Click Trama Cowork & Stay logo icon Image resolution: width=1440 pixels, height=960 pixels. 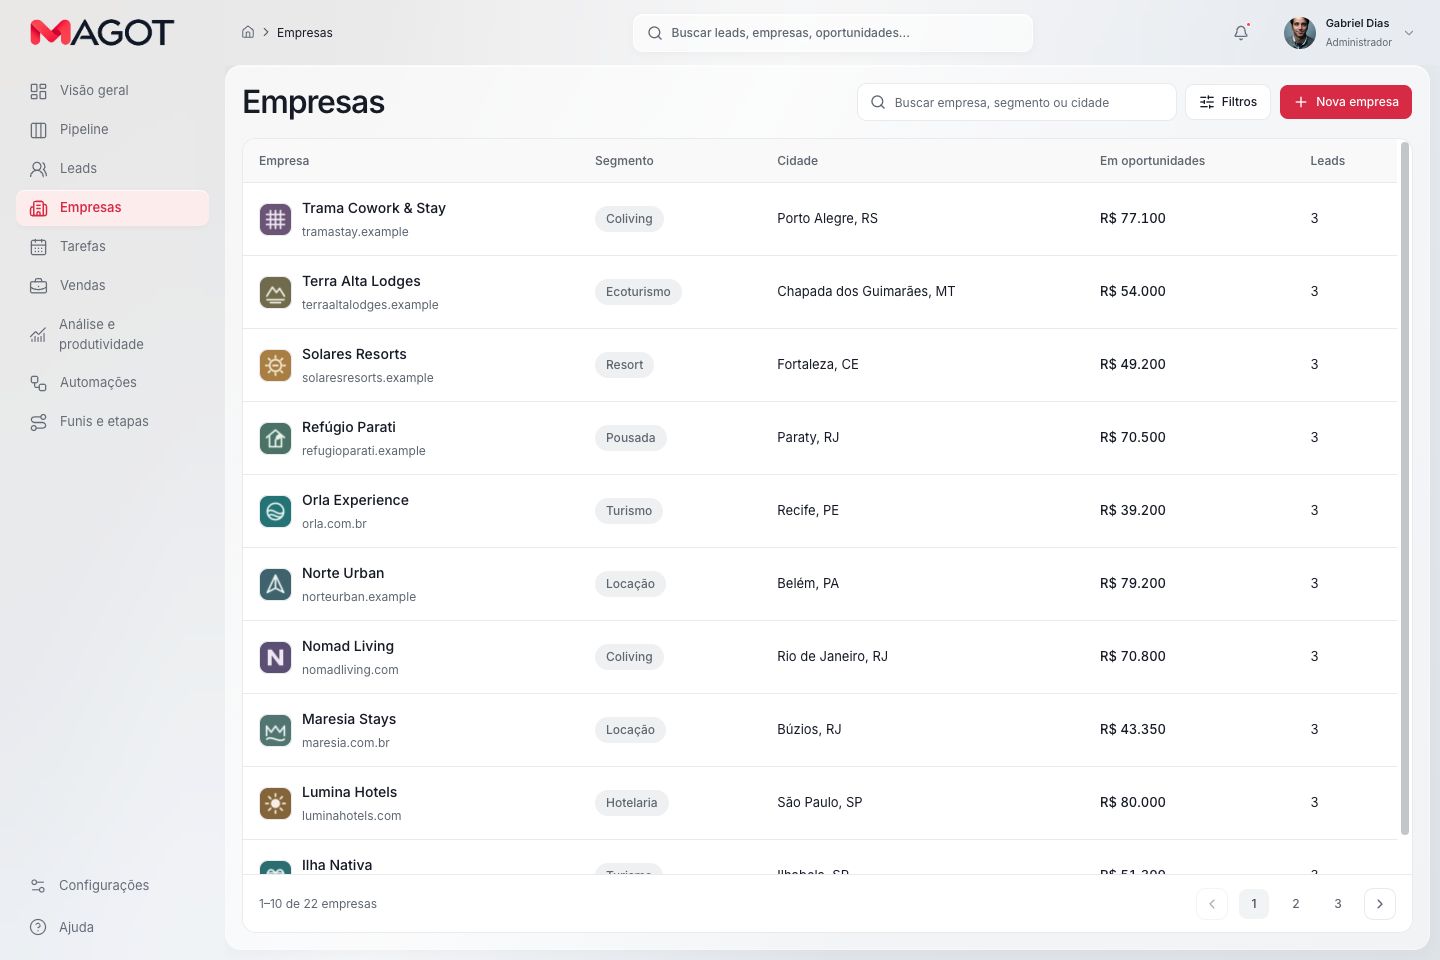click(275, 219)
